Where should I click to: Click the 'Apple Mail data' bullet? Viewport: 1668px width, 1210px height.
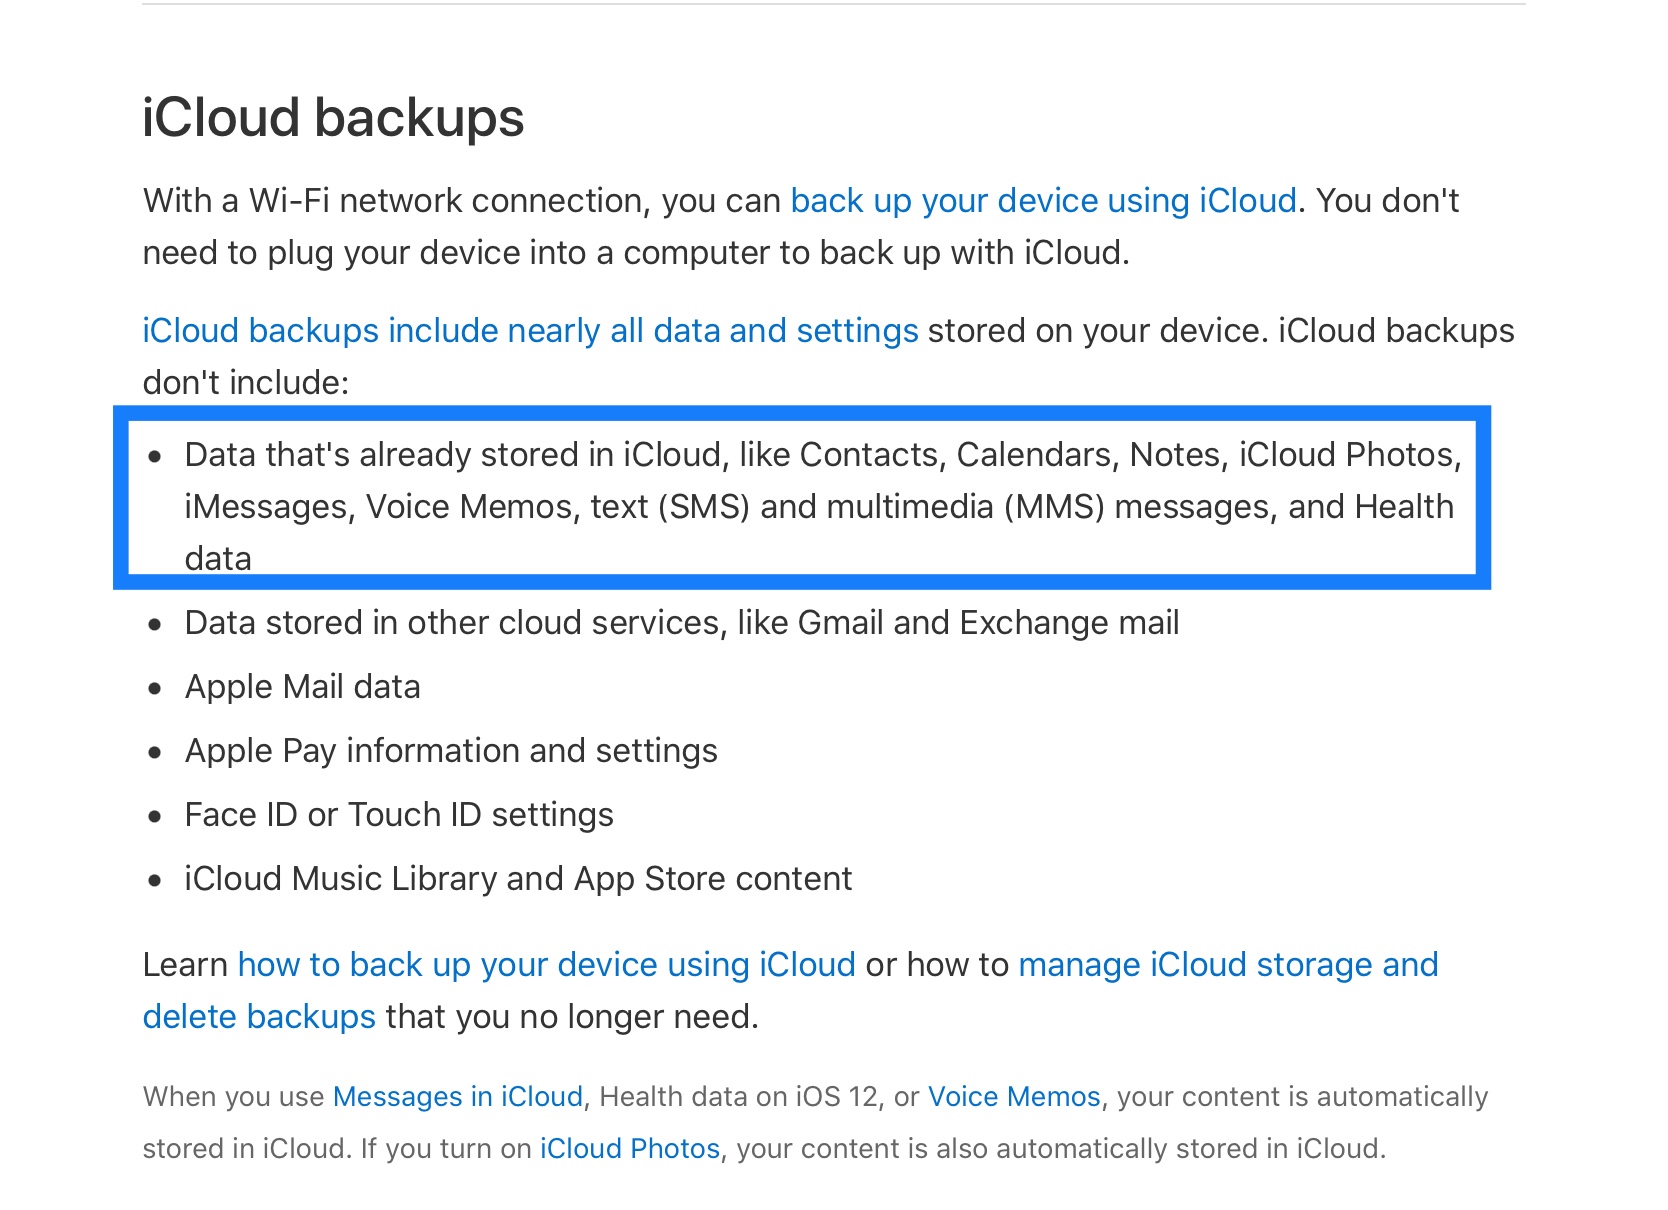click(x=302, y=687)
